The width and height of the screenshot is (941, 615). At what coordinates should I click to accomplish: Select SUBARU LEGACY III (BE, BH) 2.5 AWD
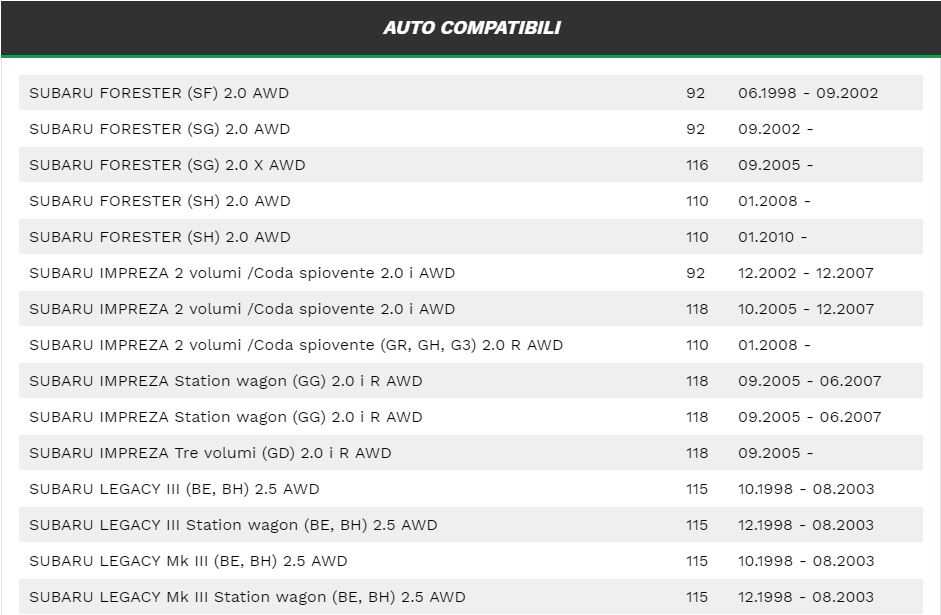coord(470,489)
